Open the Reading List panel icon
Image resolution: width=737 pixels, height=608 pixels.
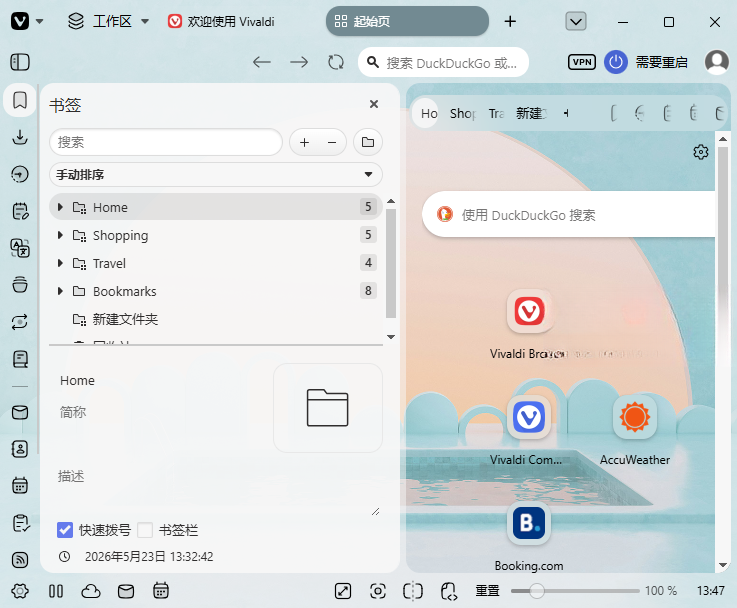20,359
